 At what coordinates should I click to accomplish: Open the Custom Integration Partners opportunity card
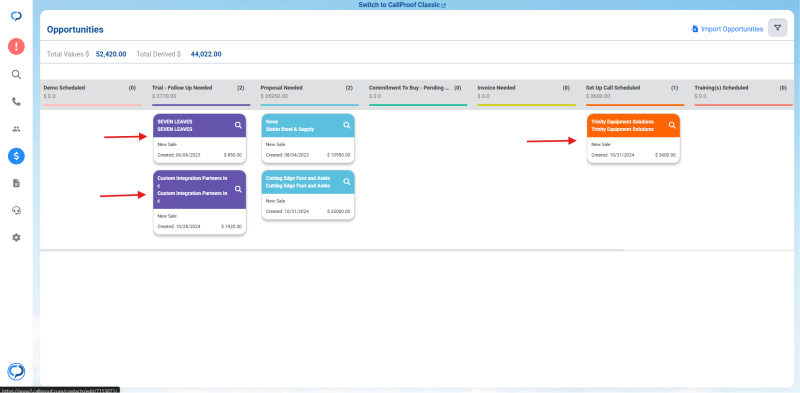[199, 203]
